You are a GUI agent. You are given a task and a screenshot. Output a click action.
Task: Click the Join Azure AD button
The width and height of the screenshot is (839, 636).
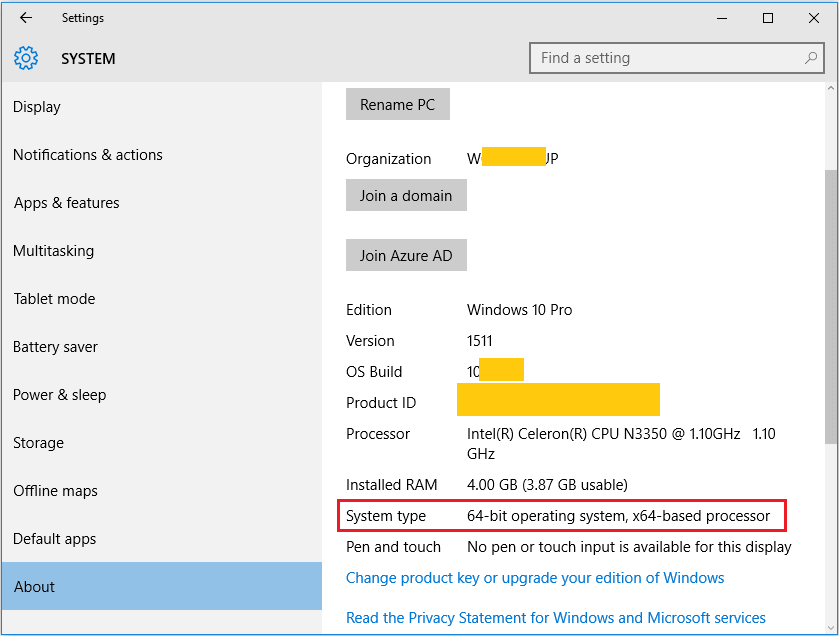[406, 255]
